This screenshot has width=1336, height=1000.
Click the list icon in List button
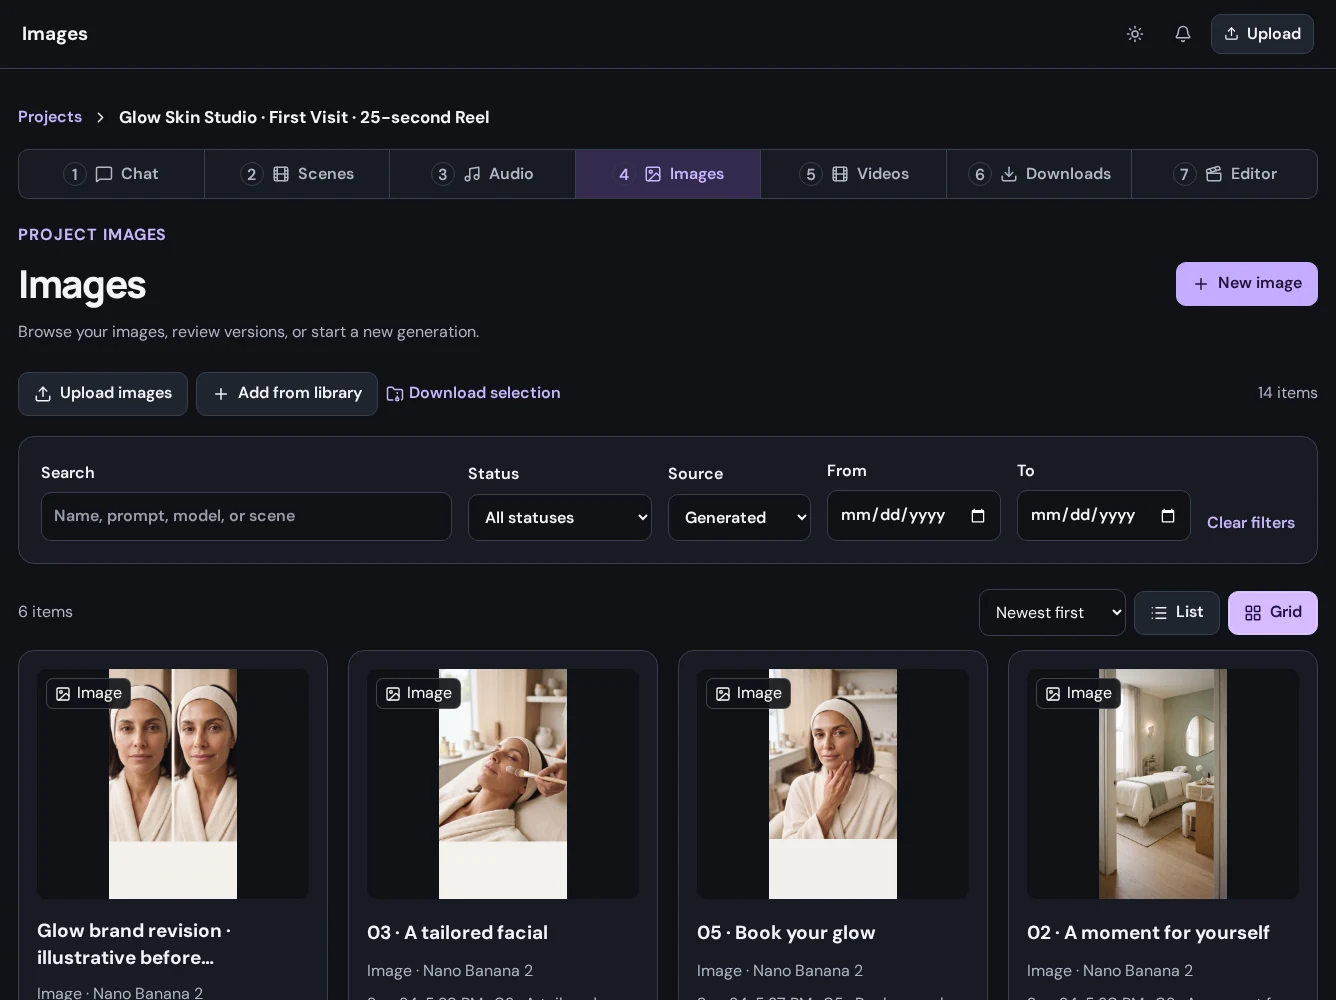[x=1159, y=613]
